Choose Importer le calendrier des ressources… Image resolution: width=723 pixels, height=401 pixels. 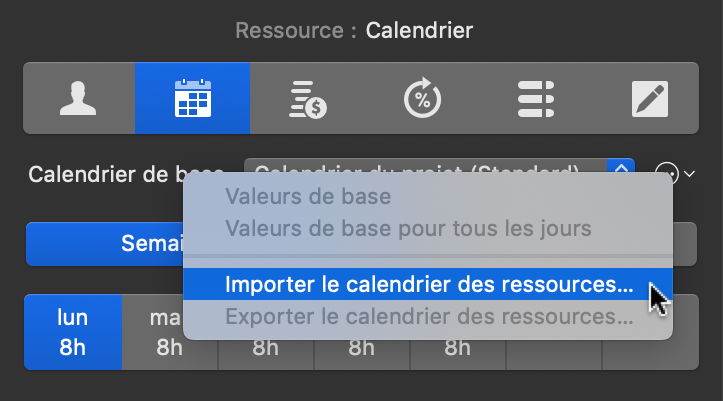[429, 284]
